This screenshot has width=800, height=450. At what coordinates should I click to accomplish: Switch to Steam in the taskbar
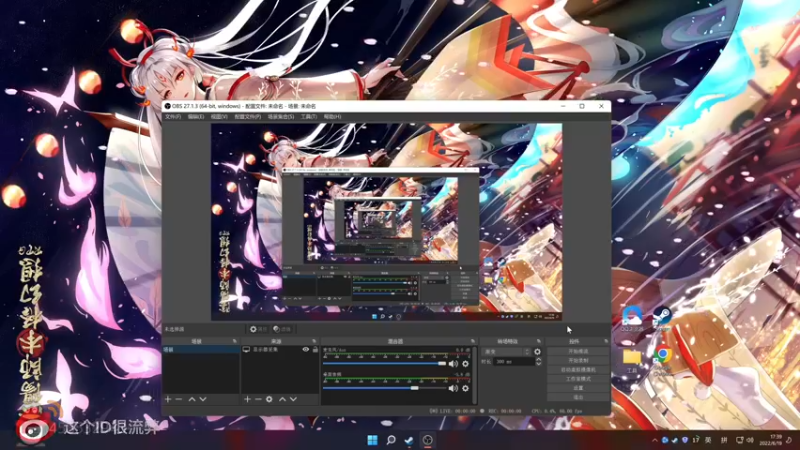409,440
